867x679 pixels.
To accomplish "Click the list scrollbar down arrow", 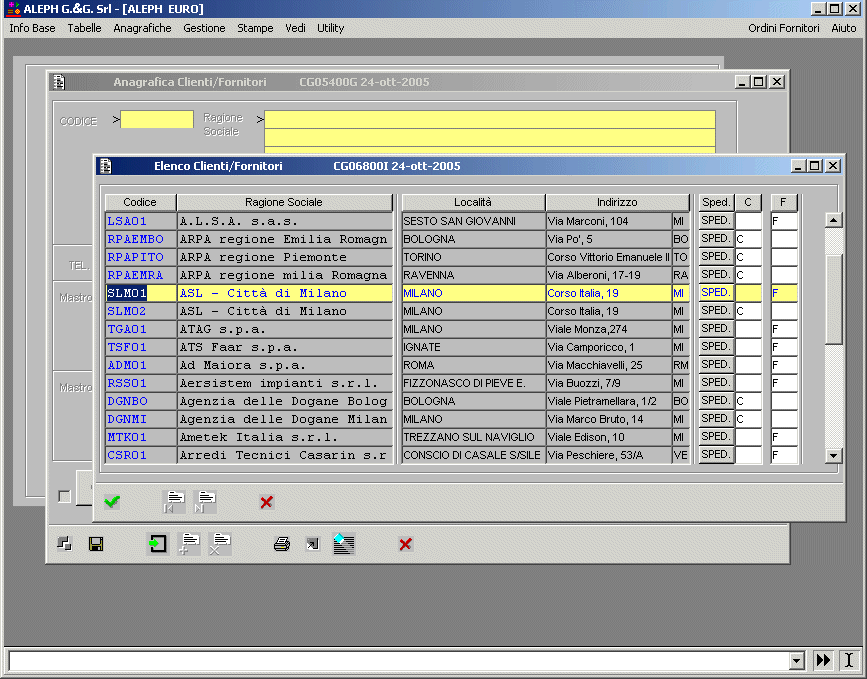I will tap(833, 456).
